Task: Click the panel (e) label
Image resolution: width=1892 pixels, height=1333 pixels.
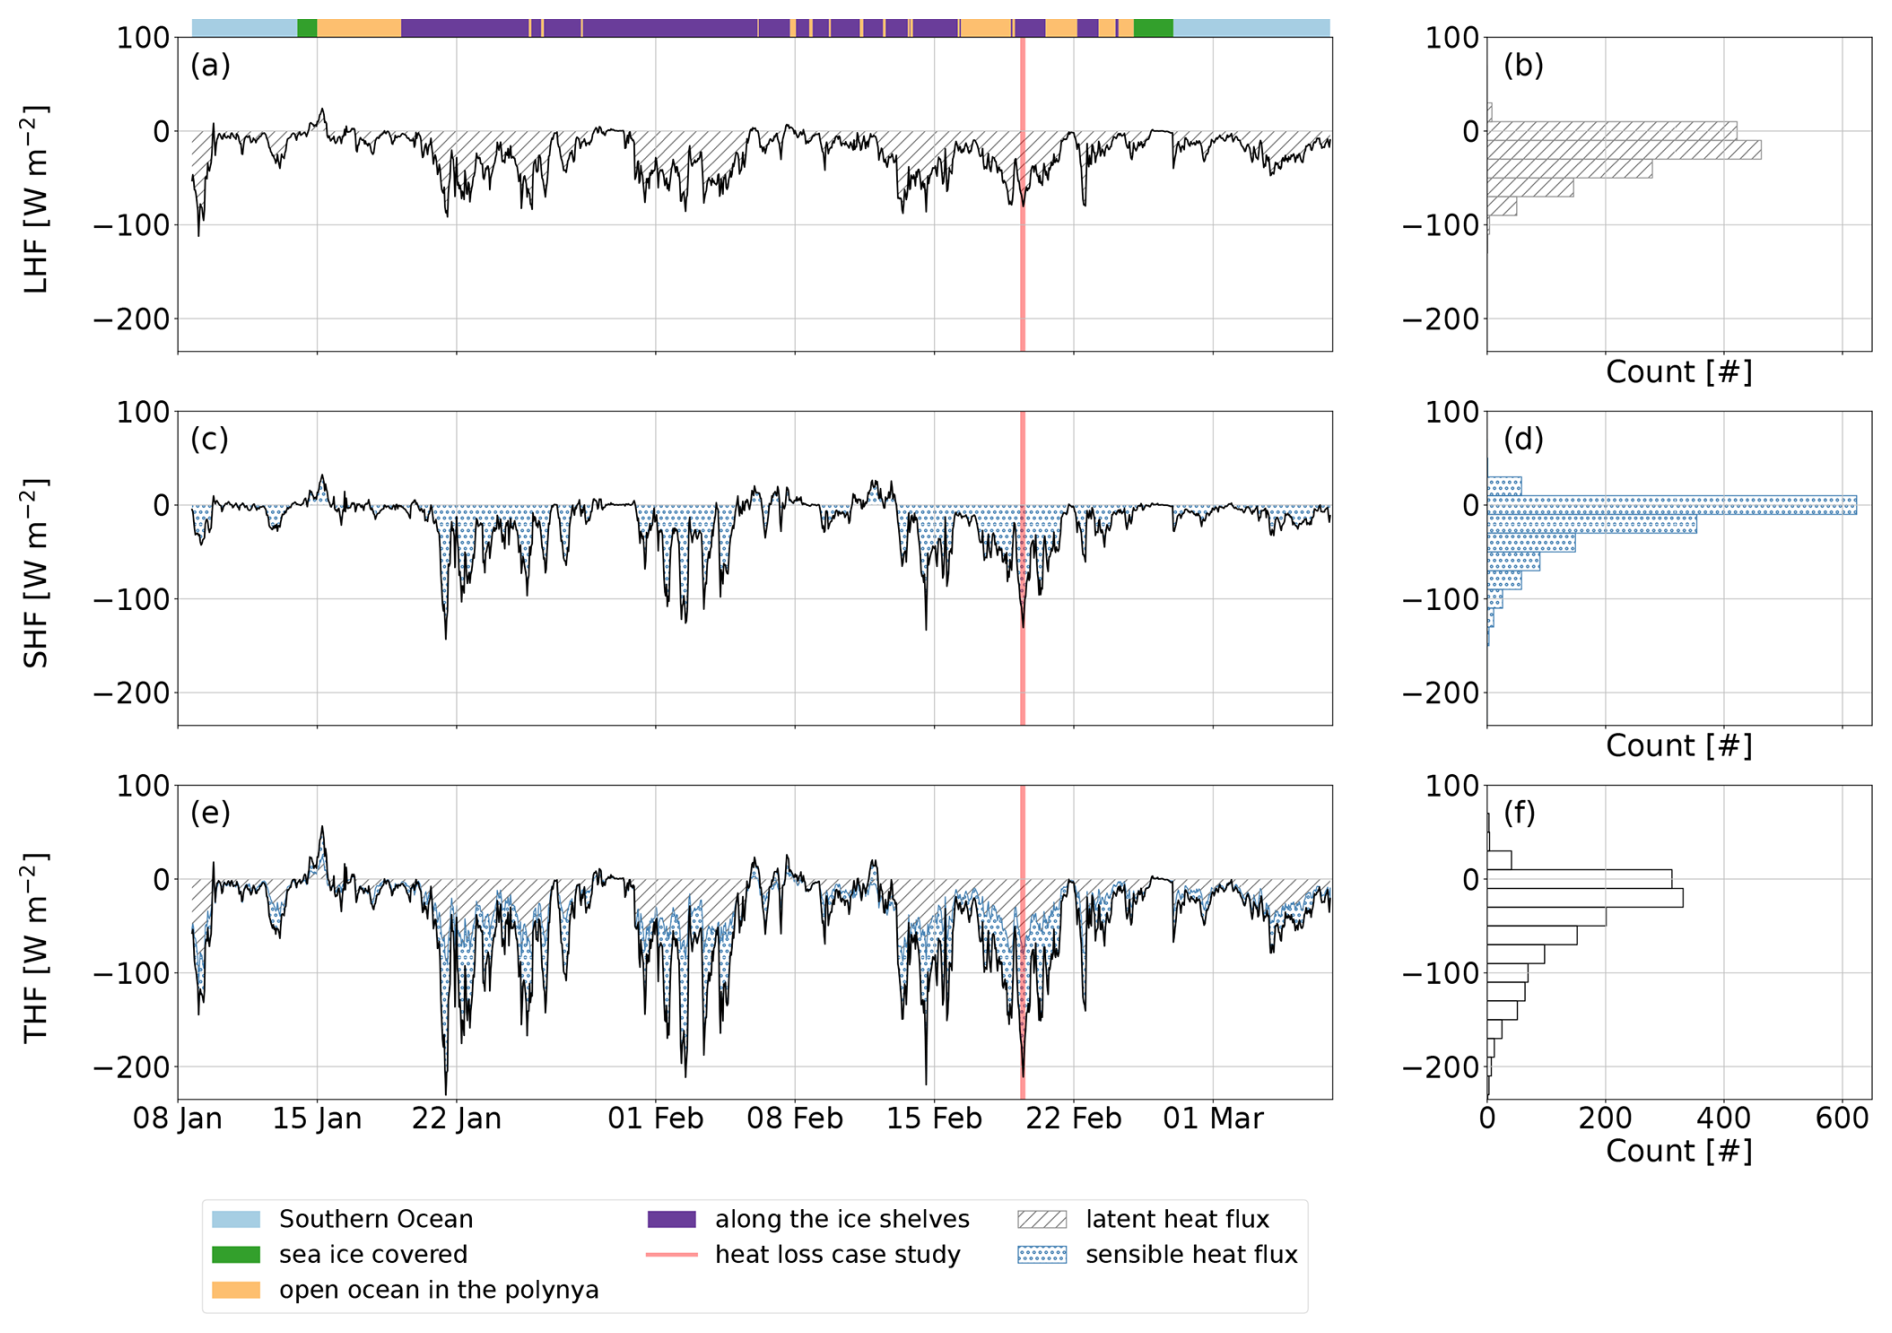Action: (210, 813)
